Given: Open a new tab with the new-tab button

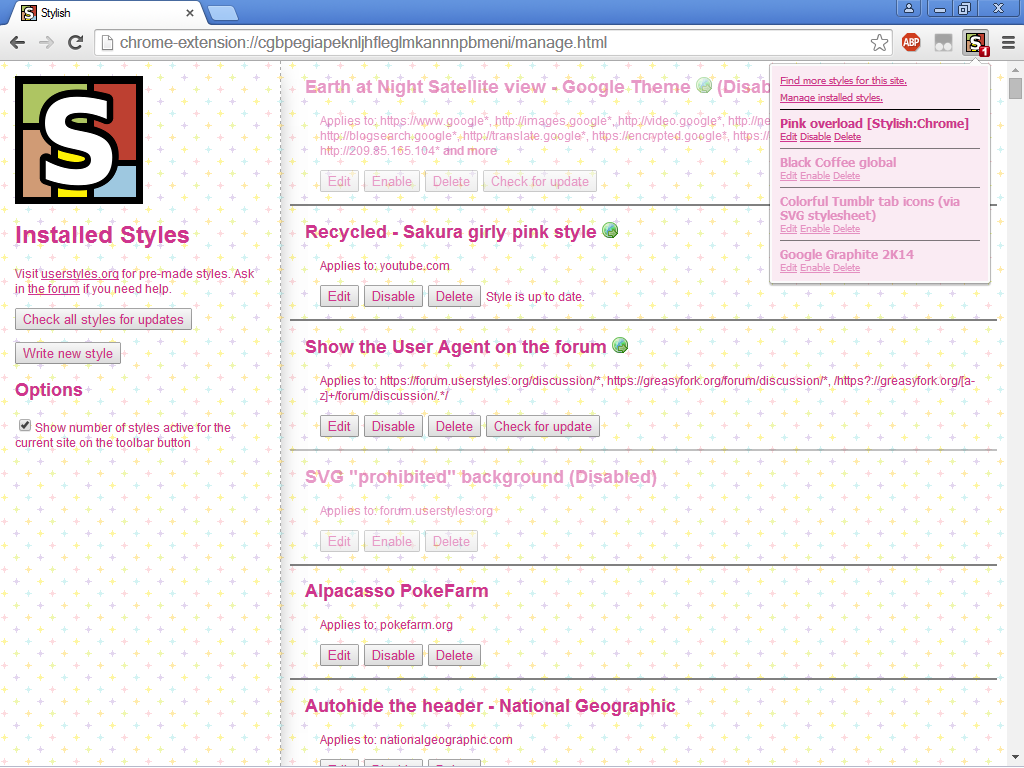Looking at the screenshot, I should coord(223,13).
